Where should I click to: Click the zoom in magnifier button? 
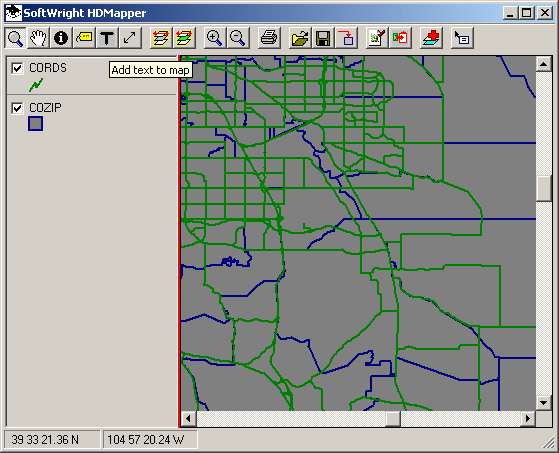(214, 38)
